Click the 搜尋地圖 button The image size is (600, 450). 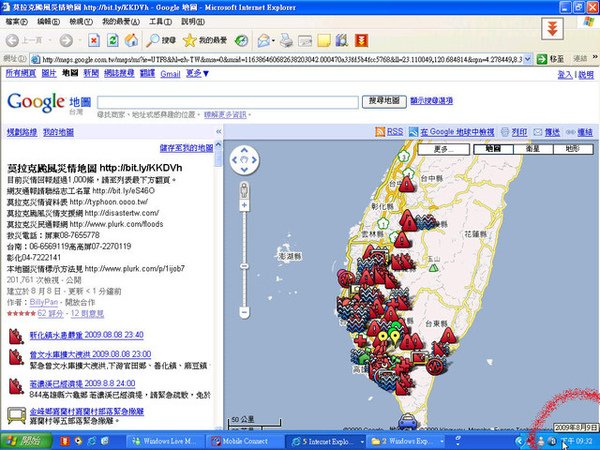[384, 101]
